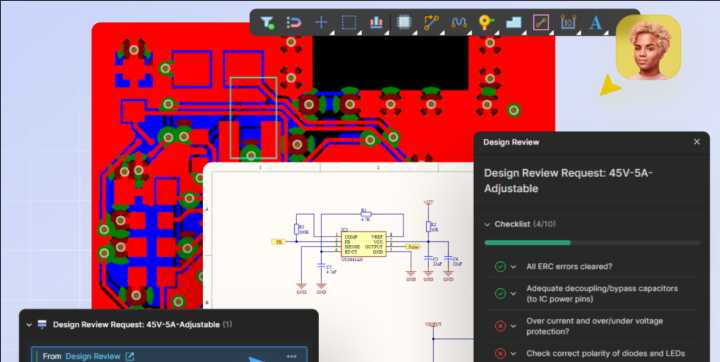The width and height of the screenshot is (720, 362).
Task: Select 'Over current and over/under voltage protection?' text
Action: click(595, 326)
